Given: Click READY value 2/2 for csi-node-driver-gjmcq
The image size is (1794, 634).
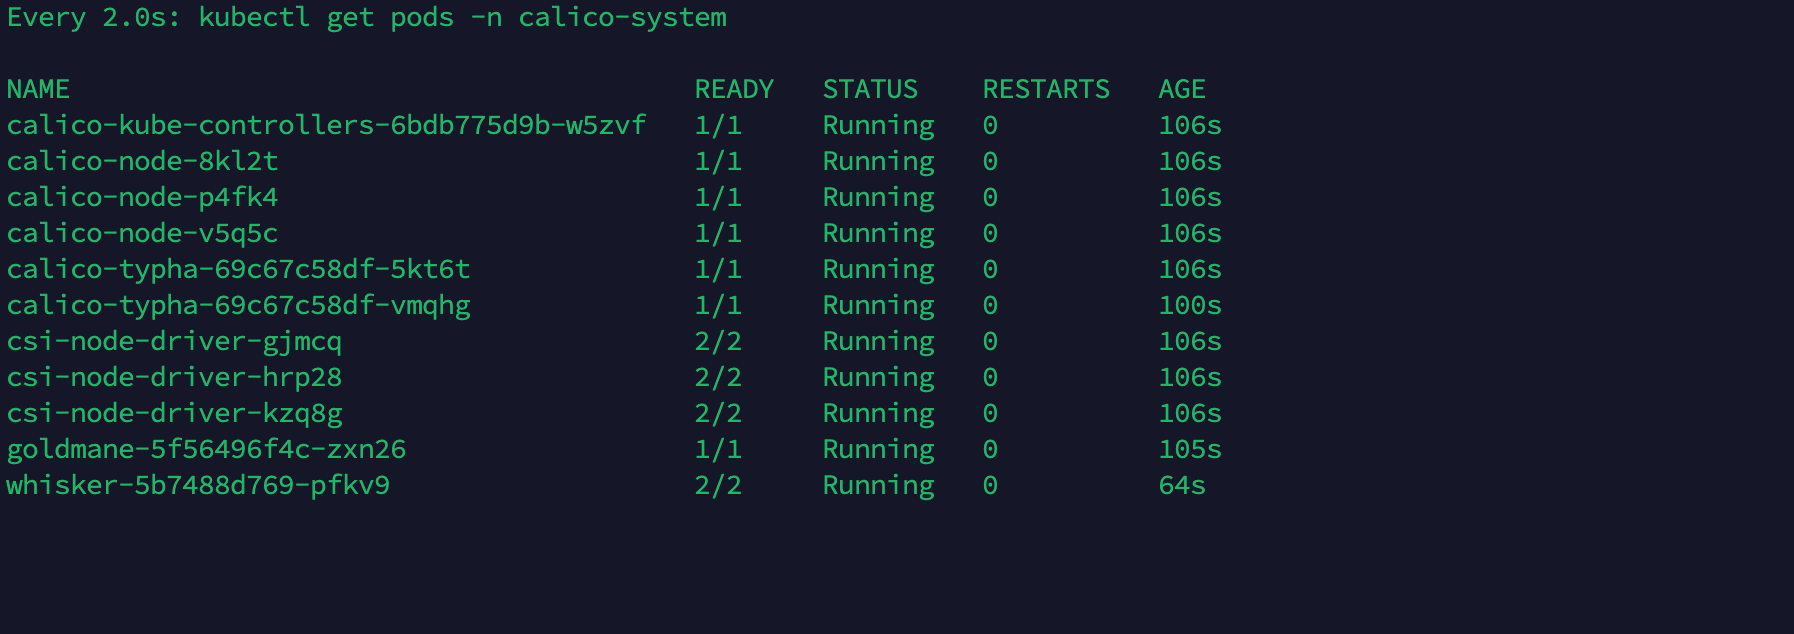Looking at the screenshot, I should point(718,341).
